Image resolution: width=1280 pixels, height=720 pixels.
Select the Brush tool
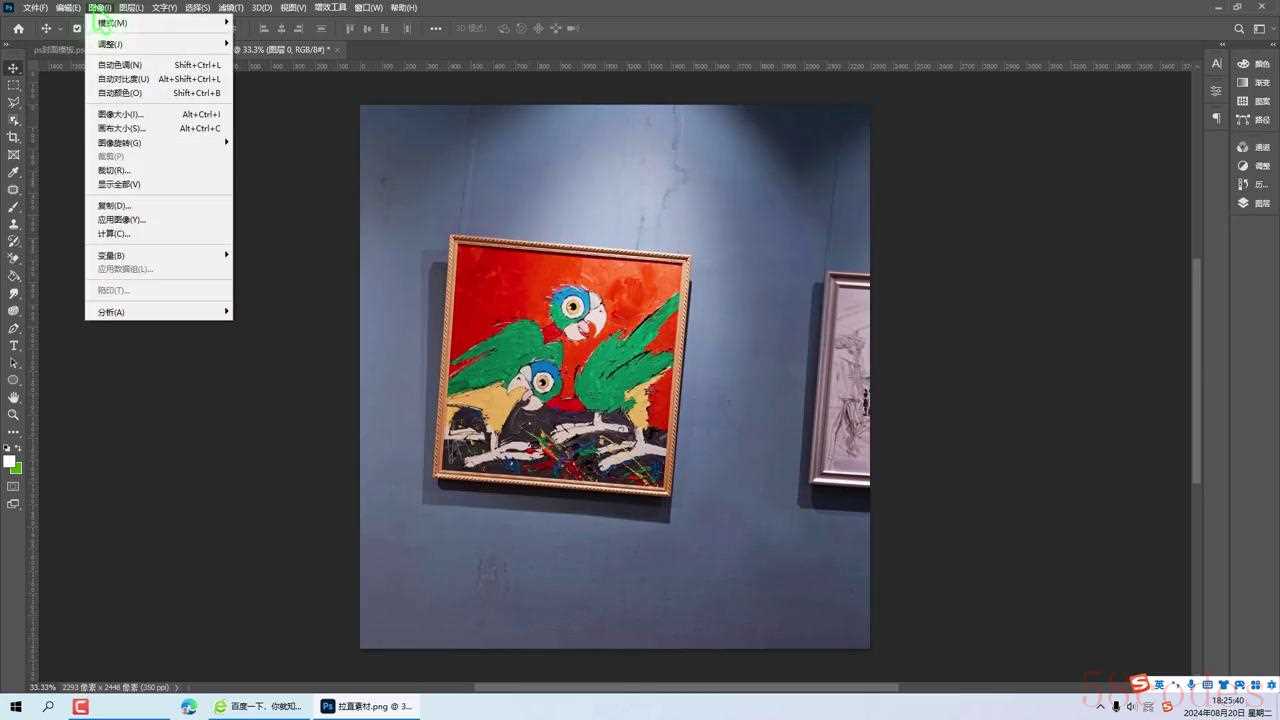pyautogui.click(x=13, y=207)
